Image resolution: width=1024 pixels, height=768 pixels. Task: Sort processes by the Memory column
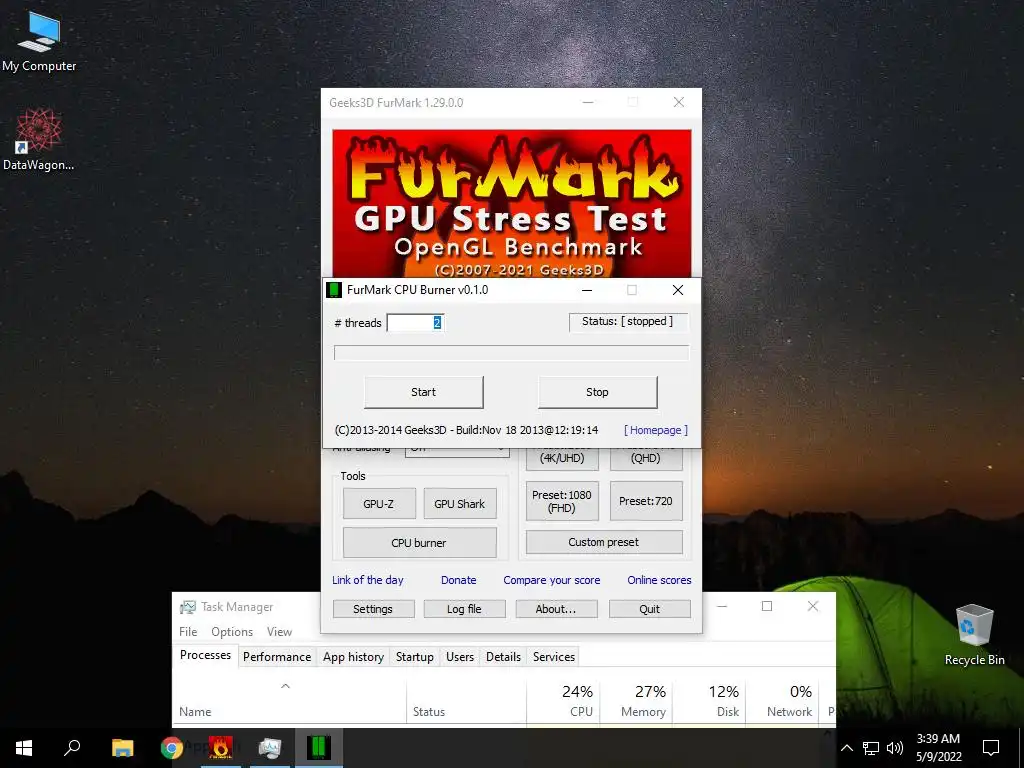pos(636,701)
